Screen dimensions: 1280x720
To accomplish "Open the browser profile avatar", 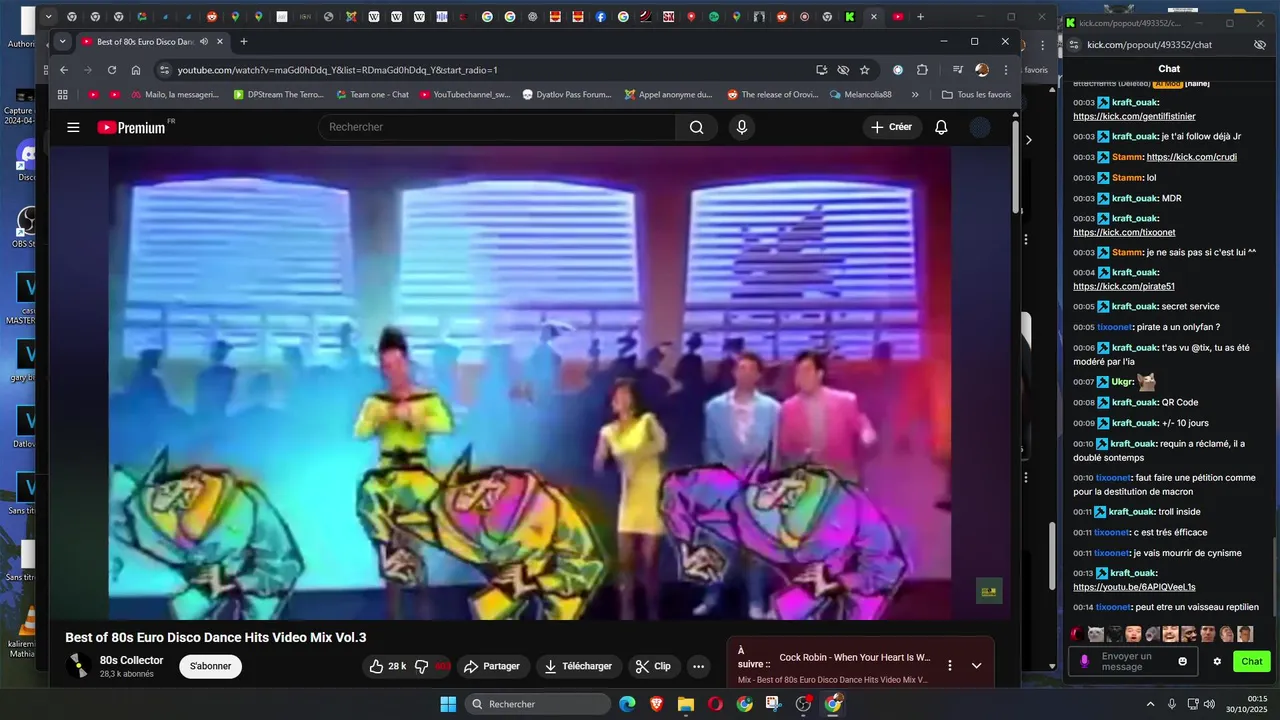I will [x=982, y=70].
